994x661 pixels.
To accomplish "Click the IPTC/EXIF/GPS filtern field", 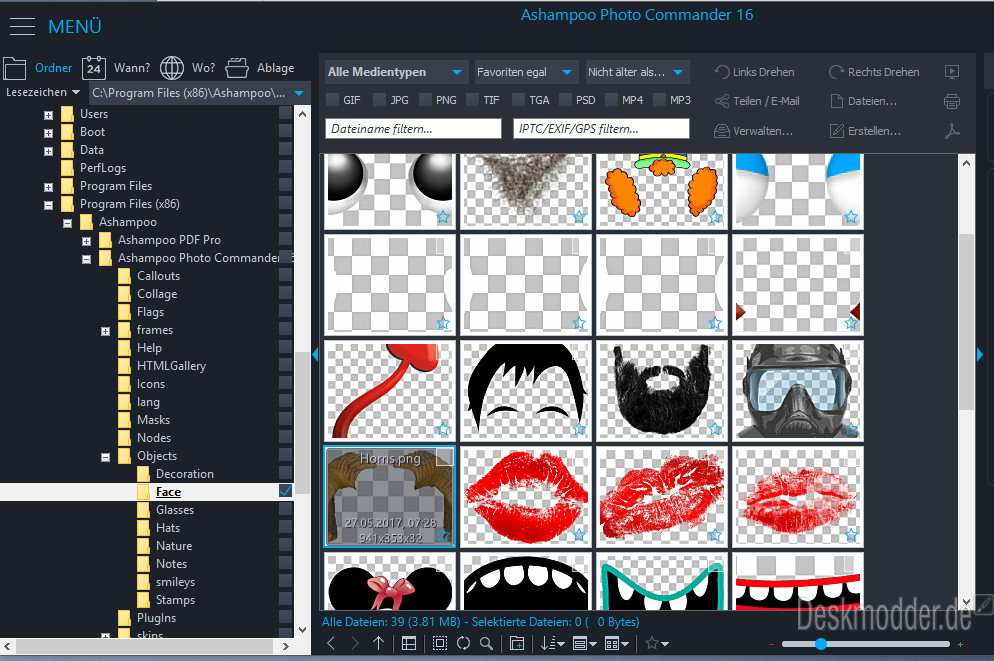I will (601, 129).
